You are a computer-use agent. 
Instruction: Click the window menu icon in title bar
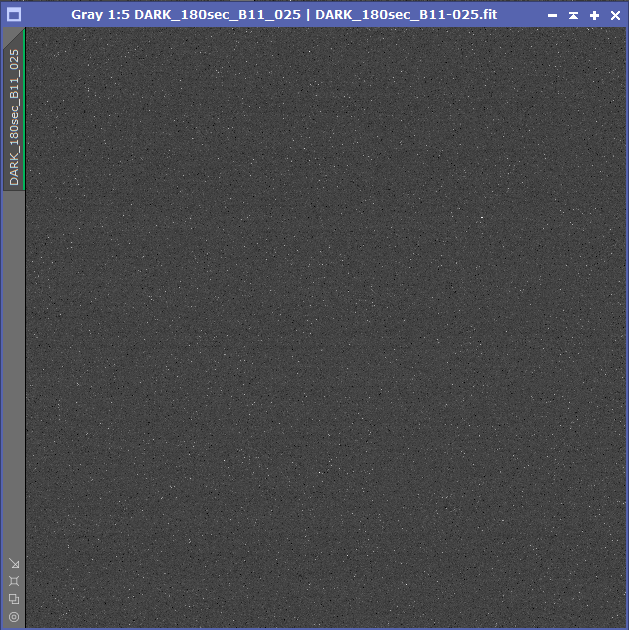coord(14,15)
